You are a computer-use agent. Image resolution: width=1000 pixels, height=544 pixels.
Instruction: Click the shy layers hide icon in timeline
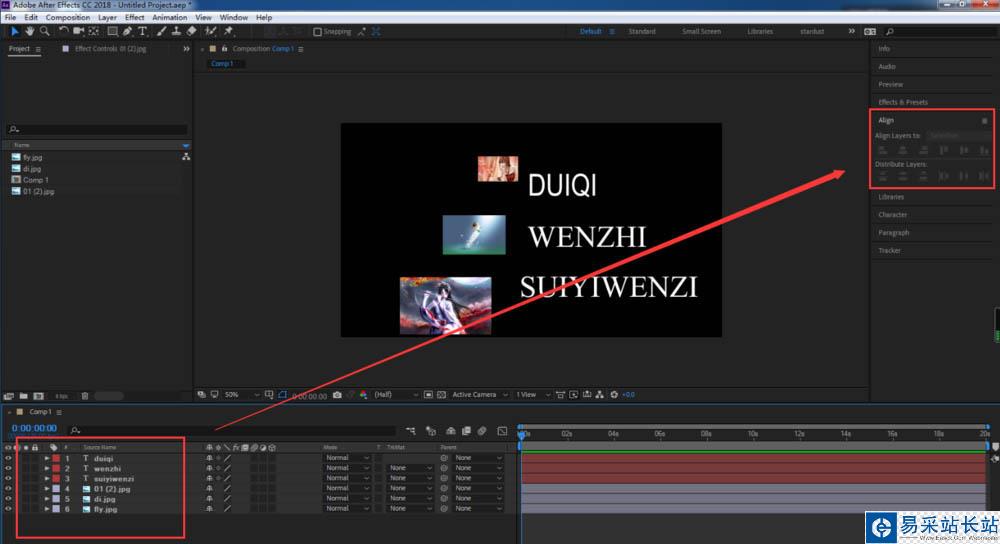451,431
